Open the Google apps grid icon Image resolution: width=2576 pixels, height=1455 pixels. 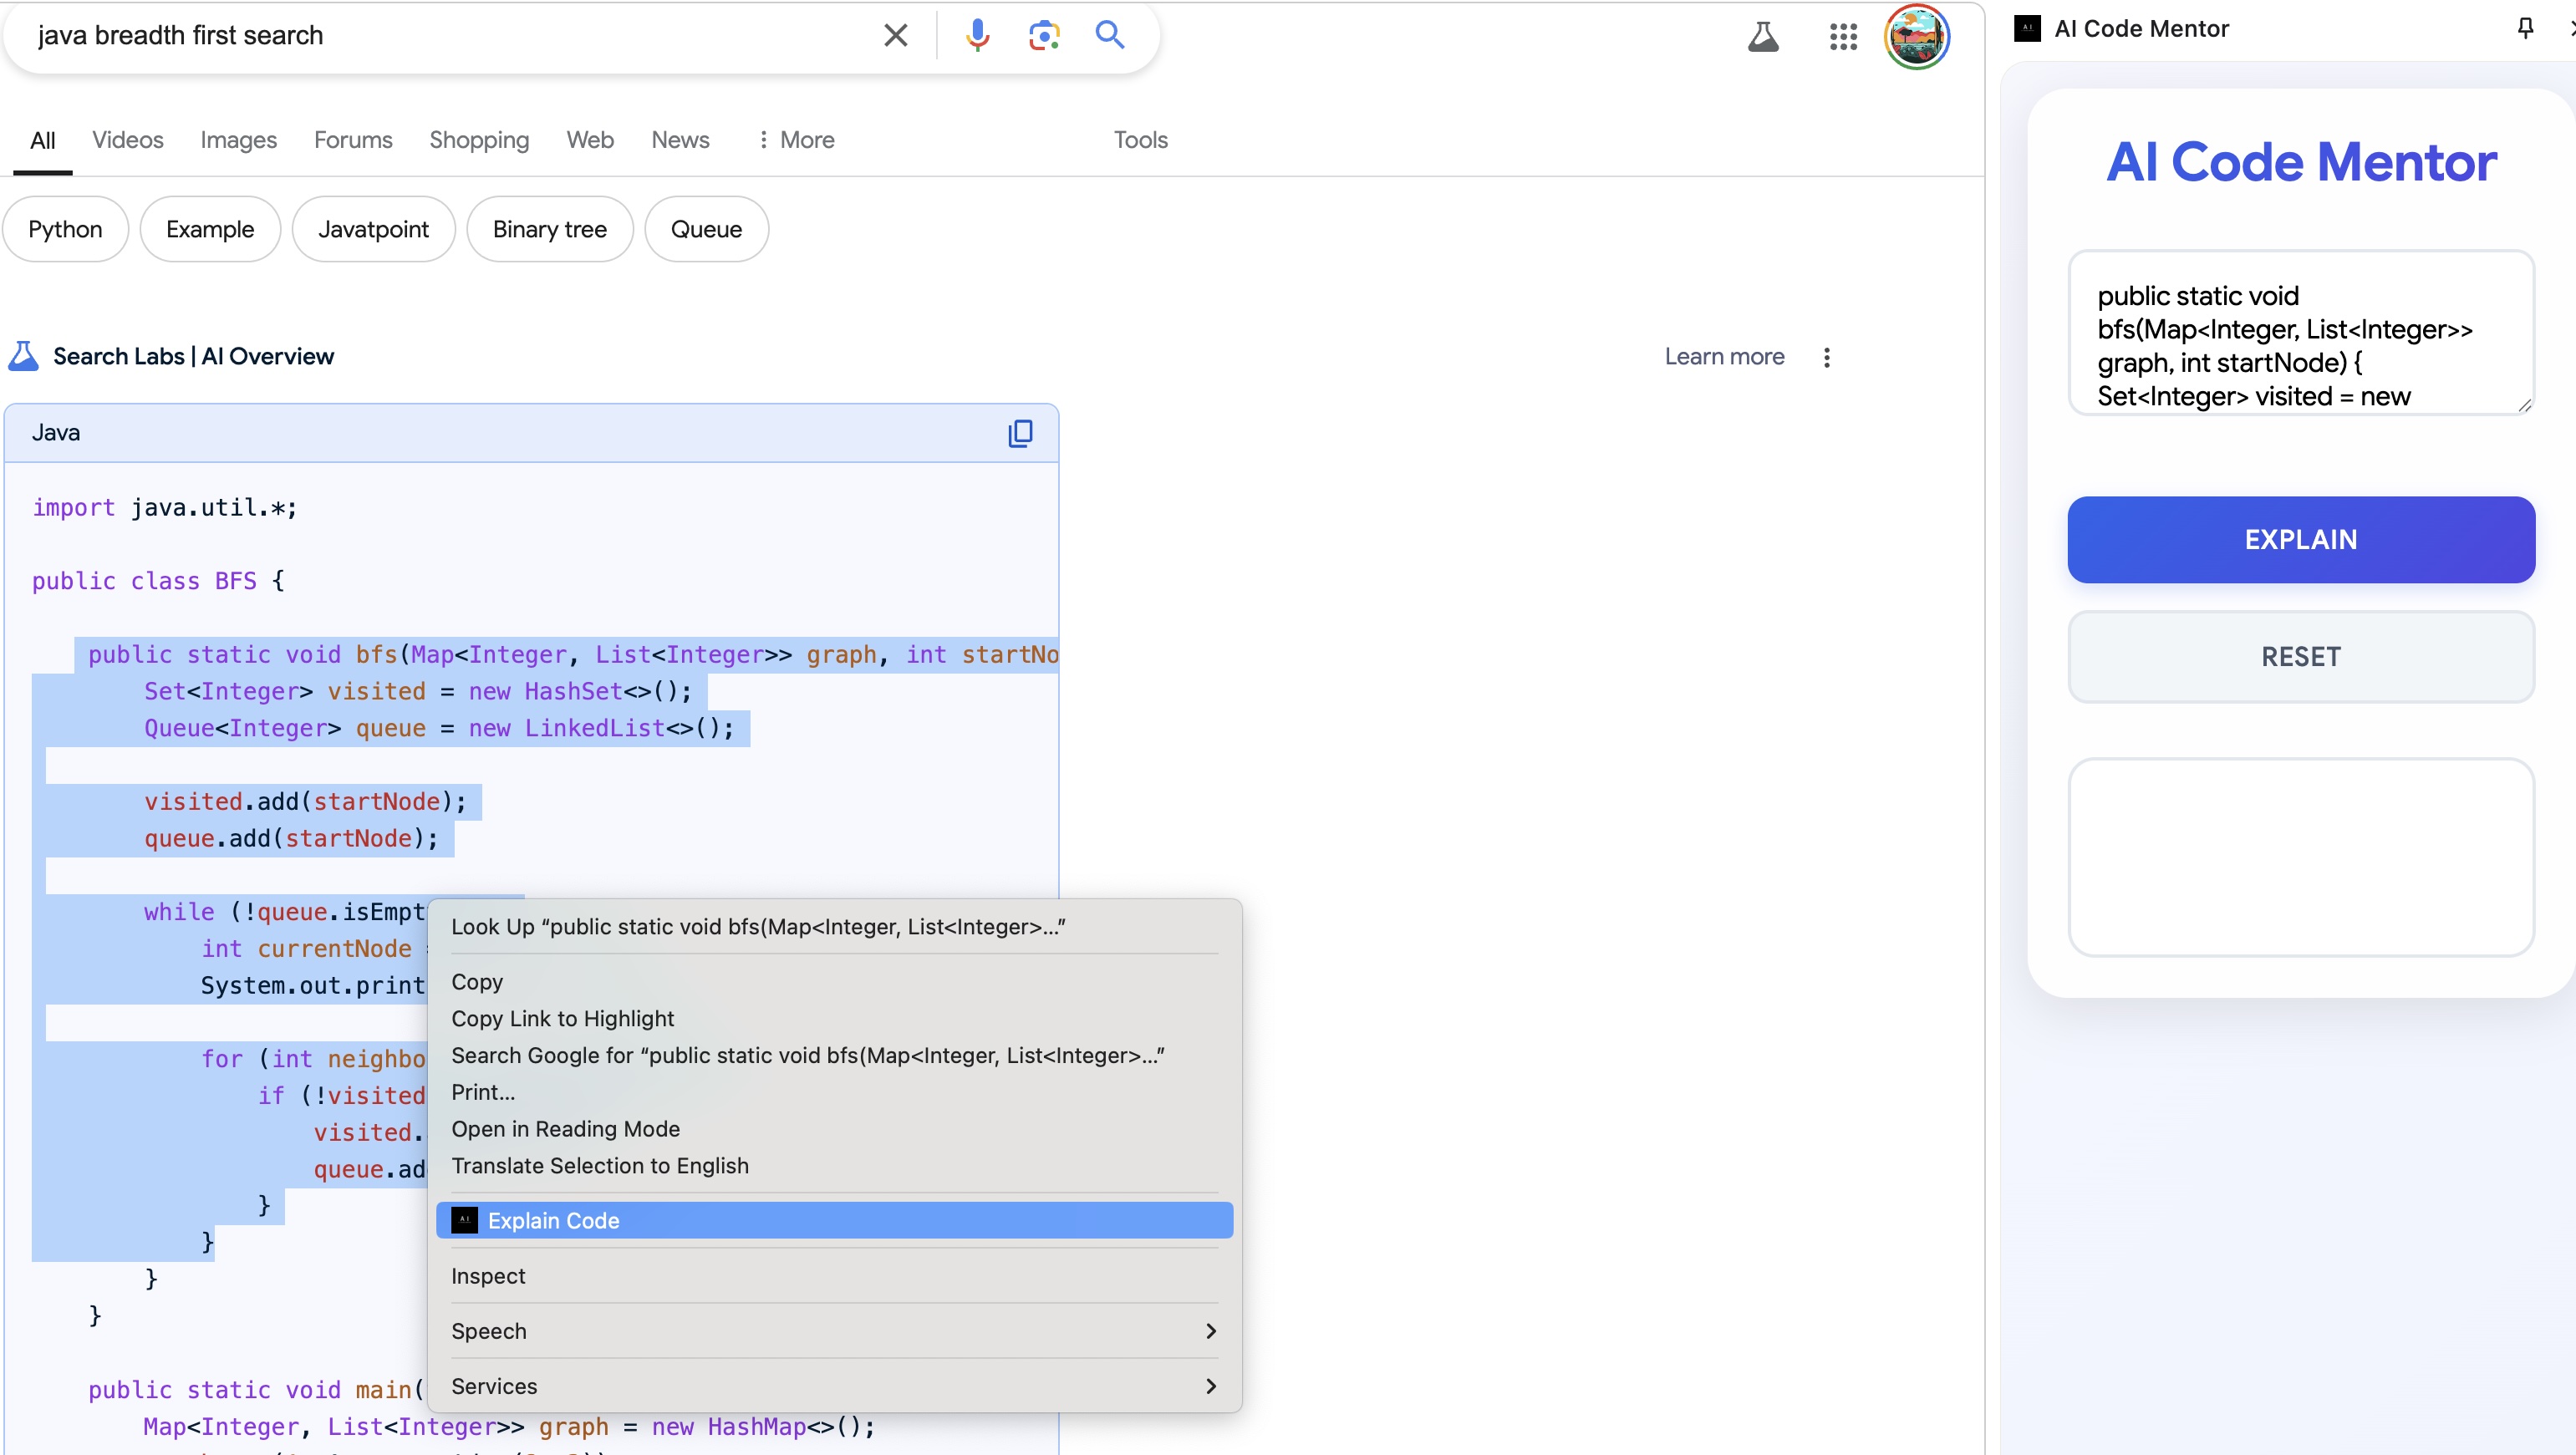(1842, 38)
